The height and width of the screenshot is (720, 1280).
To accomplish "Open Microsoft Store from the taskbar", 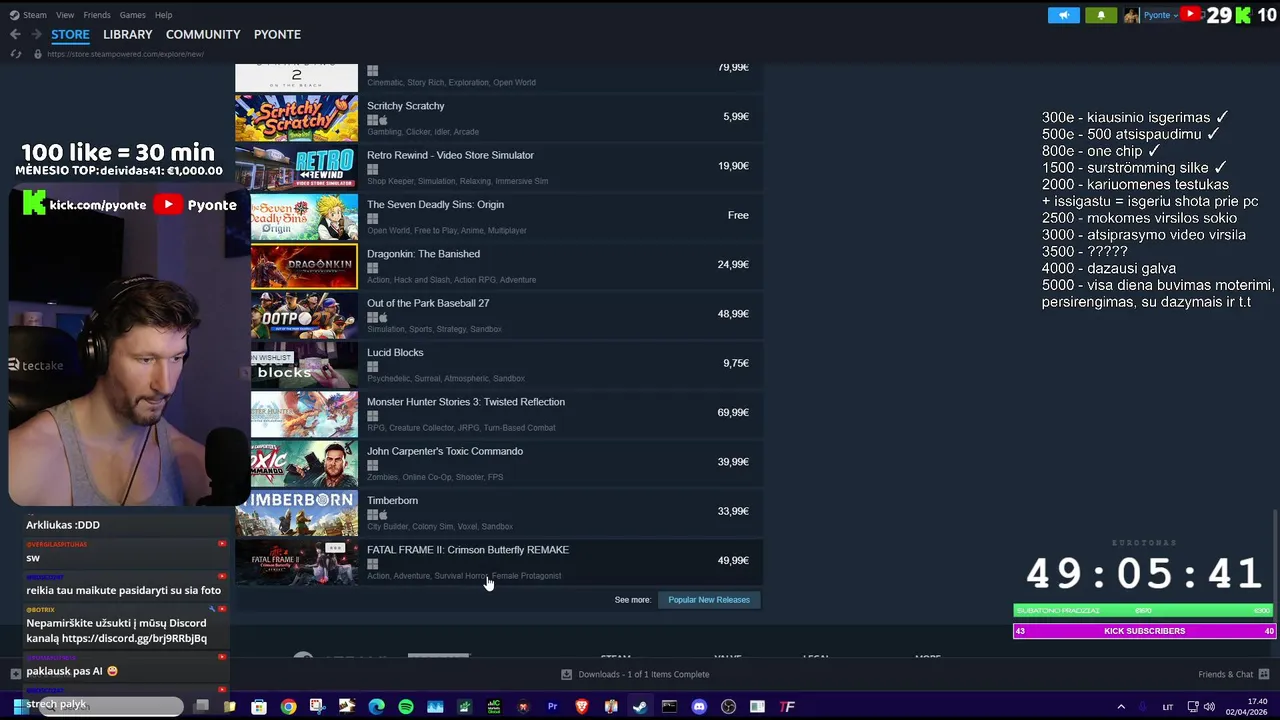I will 259,707.
